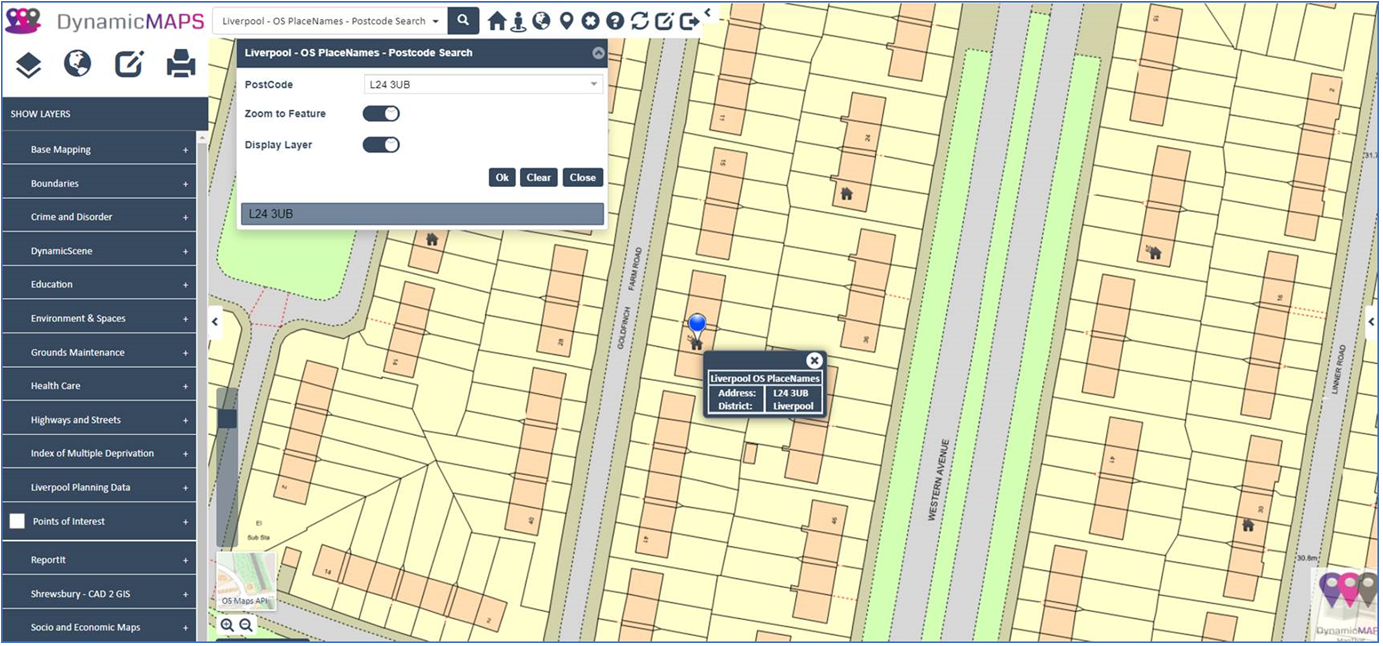Expand the Grounds Maintenance group

click(x=186, y=353)
